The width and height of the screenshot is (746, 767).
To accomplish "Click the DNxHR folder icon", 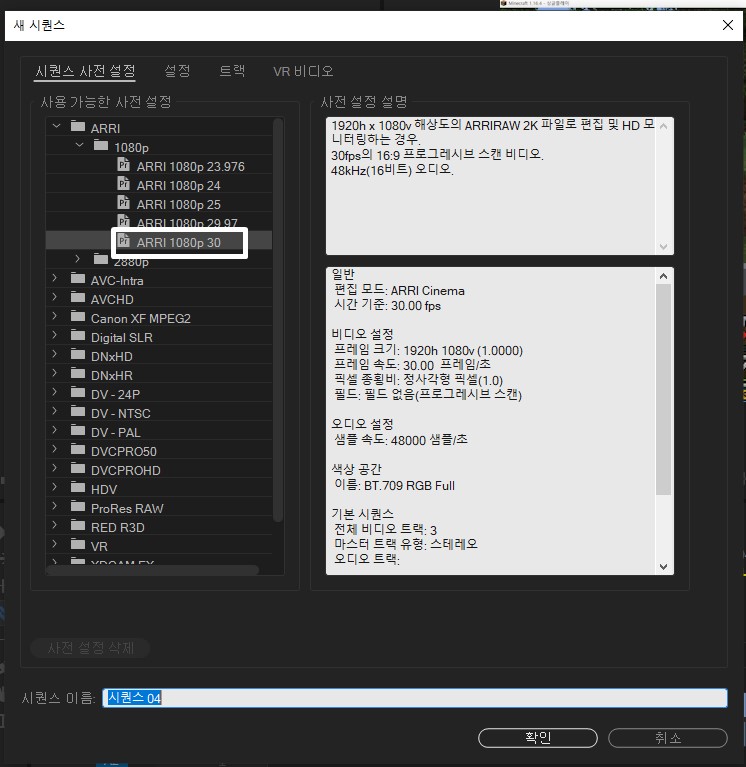I will point(78,374).
